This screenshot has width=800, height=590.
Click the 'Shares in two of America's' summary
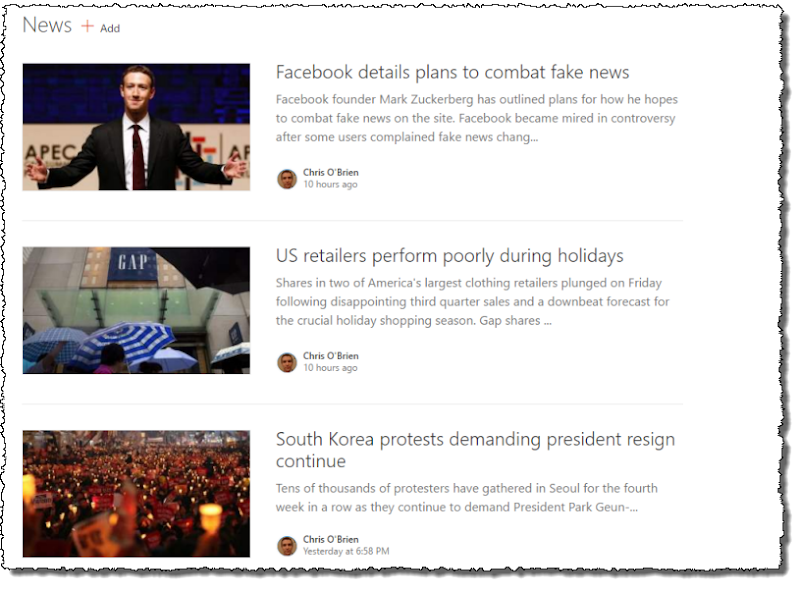click(472, 302)
